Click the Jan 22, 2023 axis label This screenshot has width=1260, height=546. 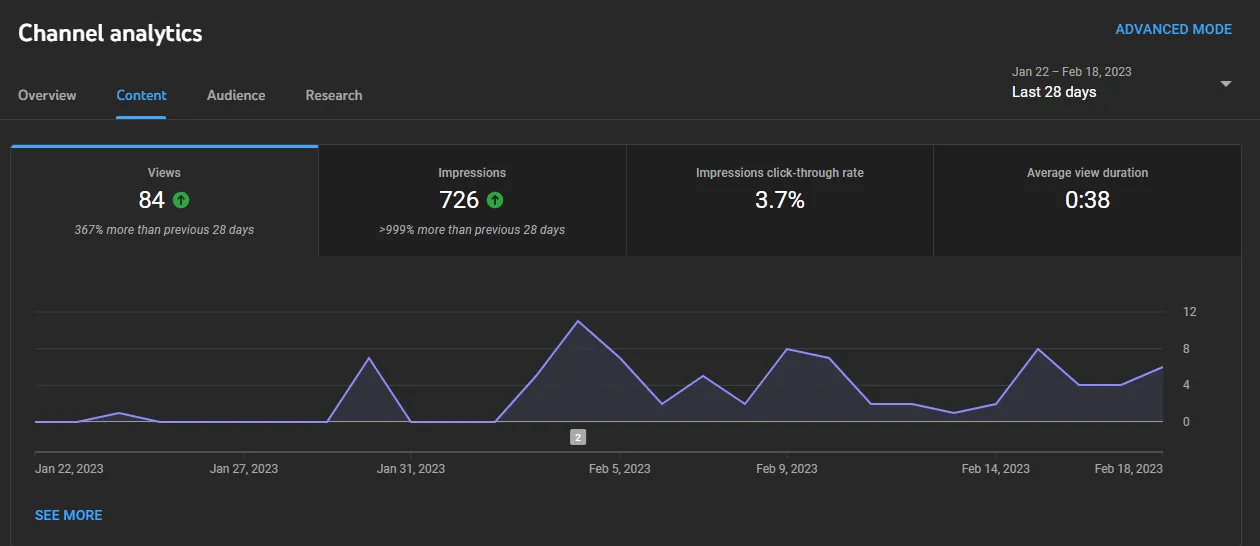pyautogui.click(x=69, y=468)
